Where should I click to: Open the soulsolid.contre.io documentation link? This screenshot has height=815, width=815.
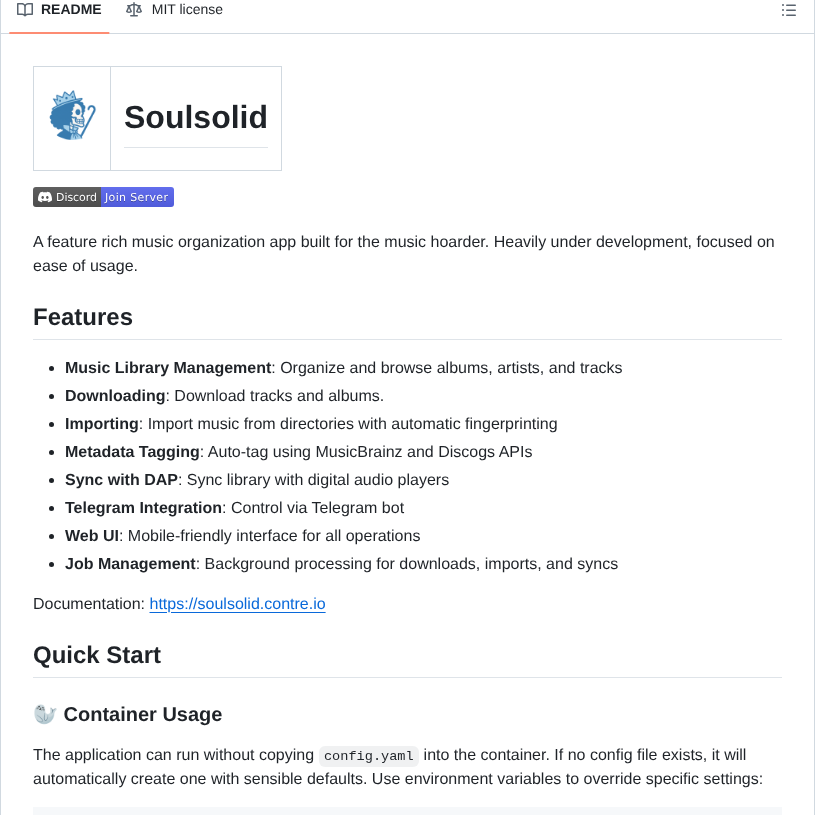(237, 604)
